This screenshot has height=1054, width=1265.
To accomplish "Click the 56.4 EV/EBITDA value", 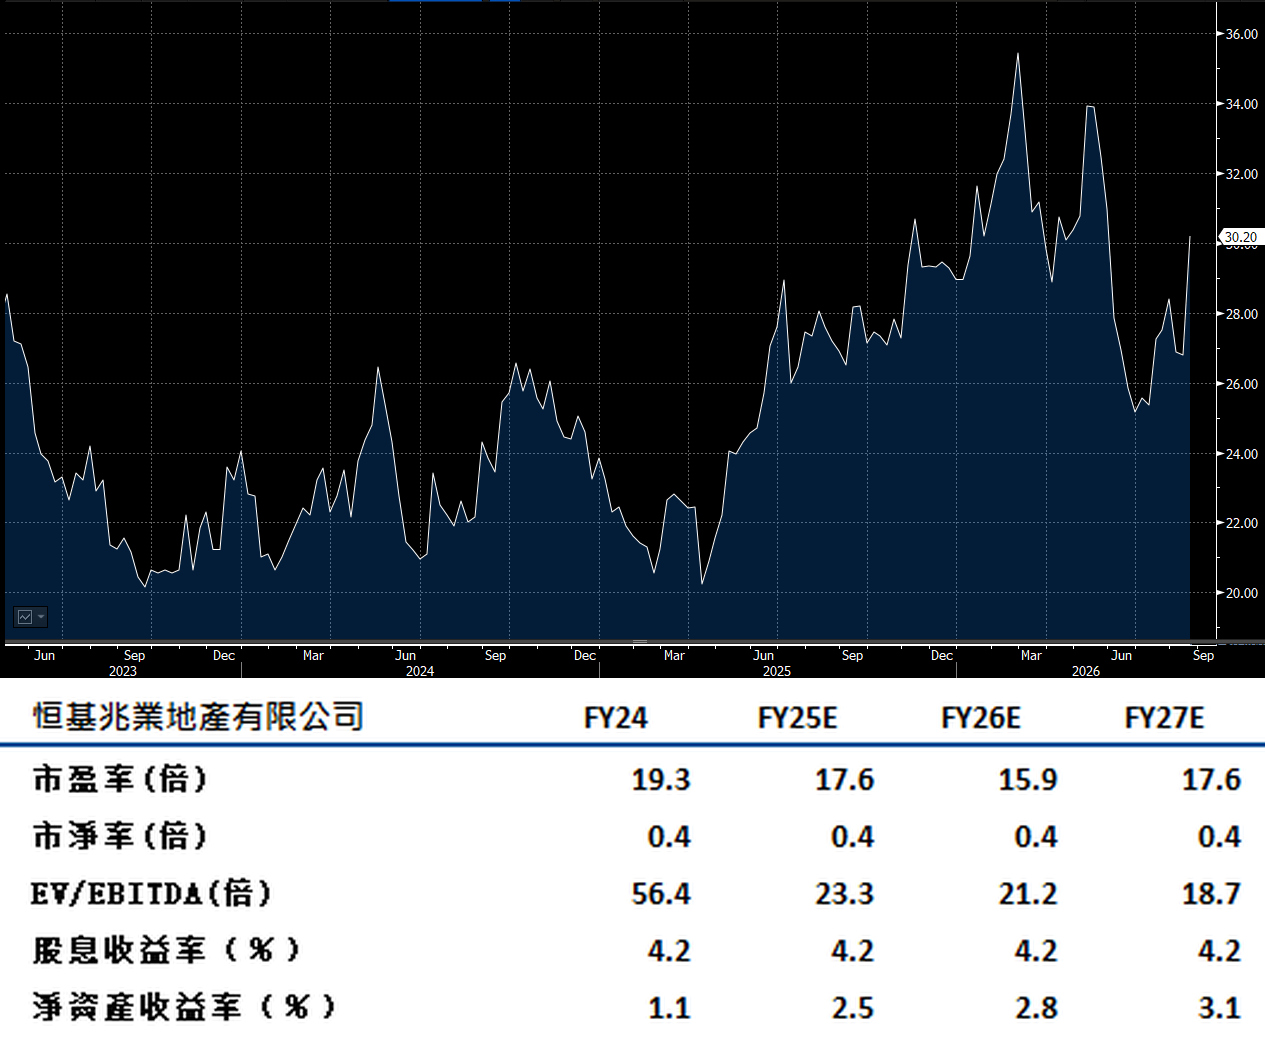I will click(661, 894).
